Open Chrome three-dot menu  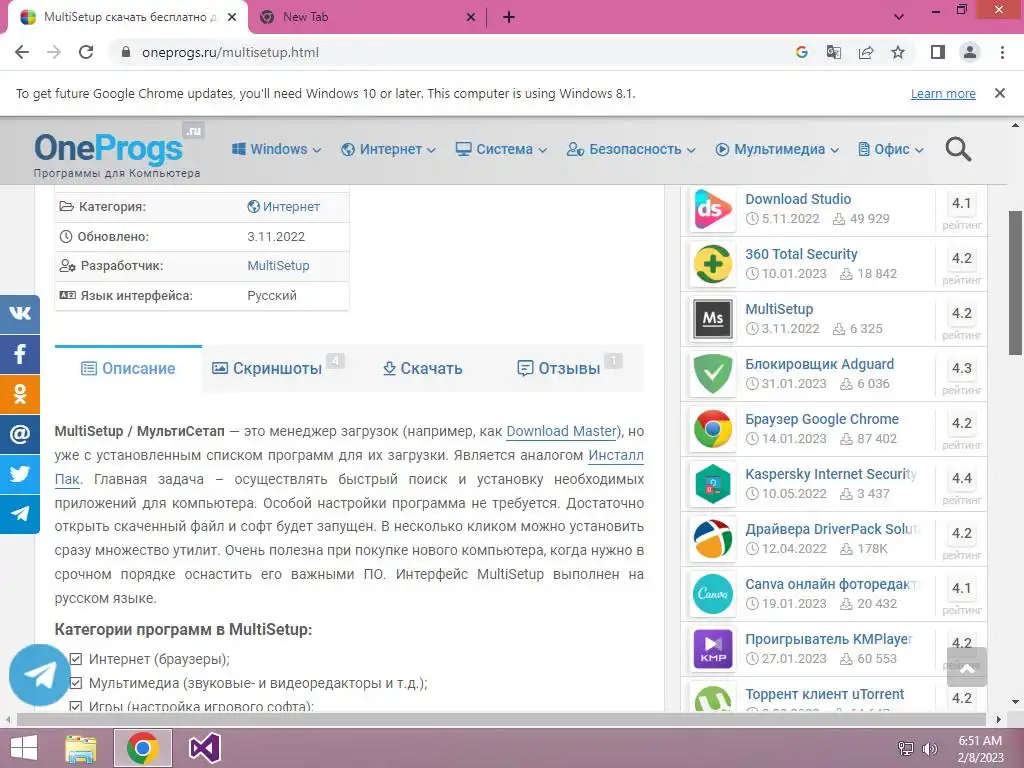pyautogui.click(x=1002, y=52)
